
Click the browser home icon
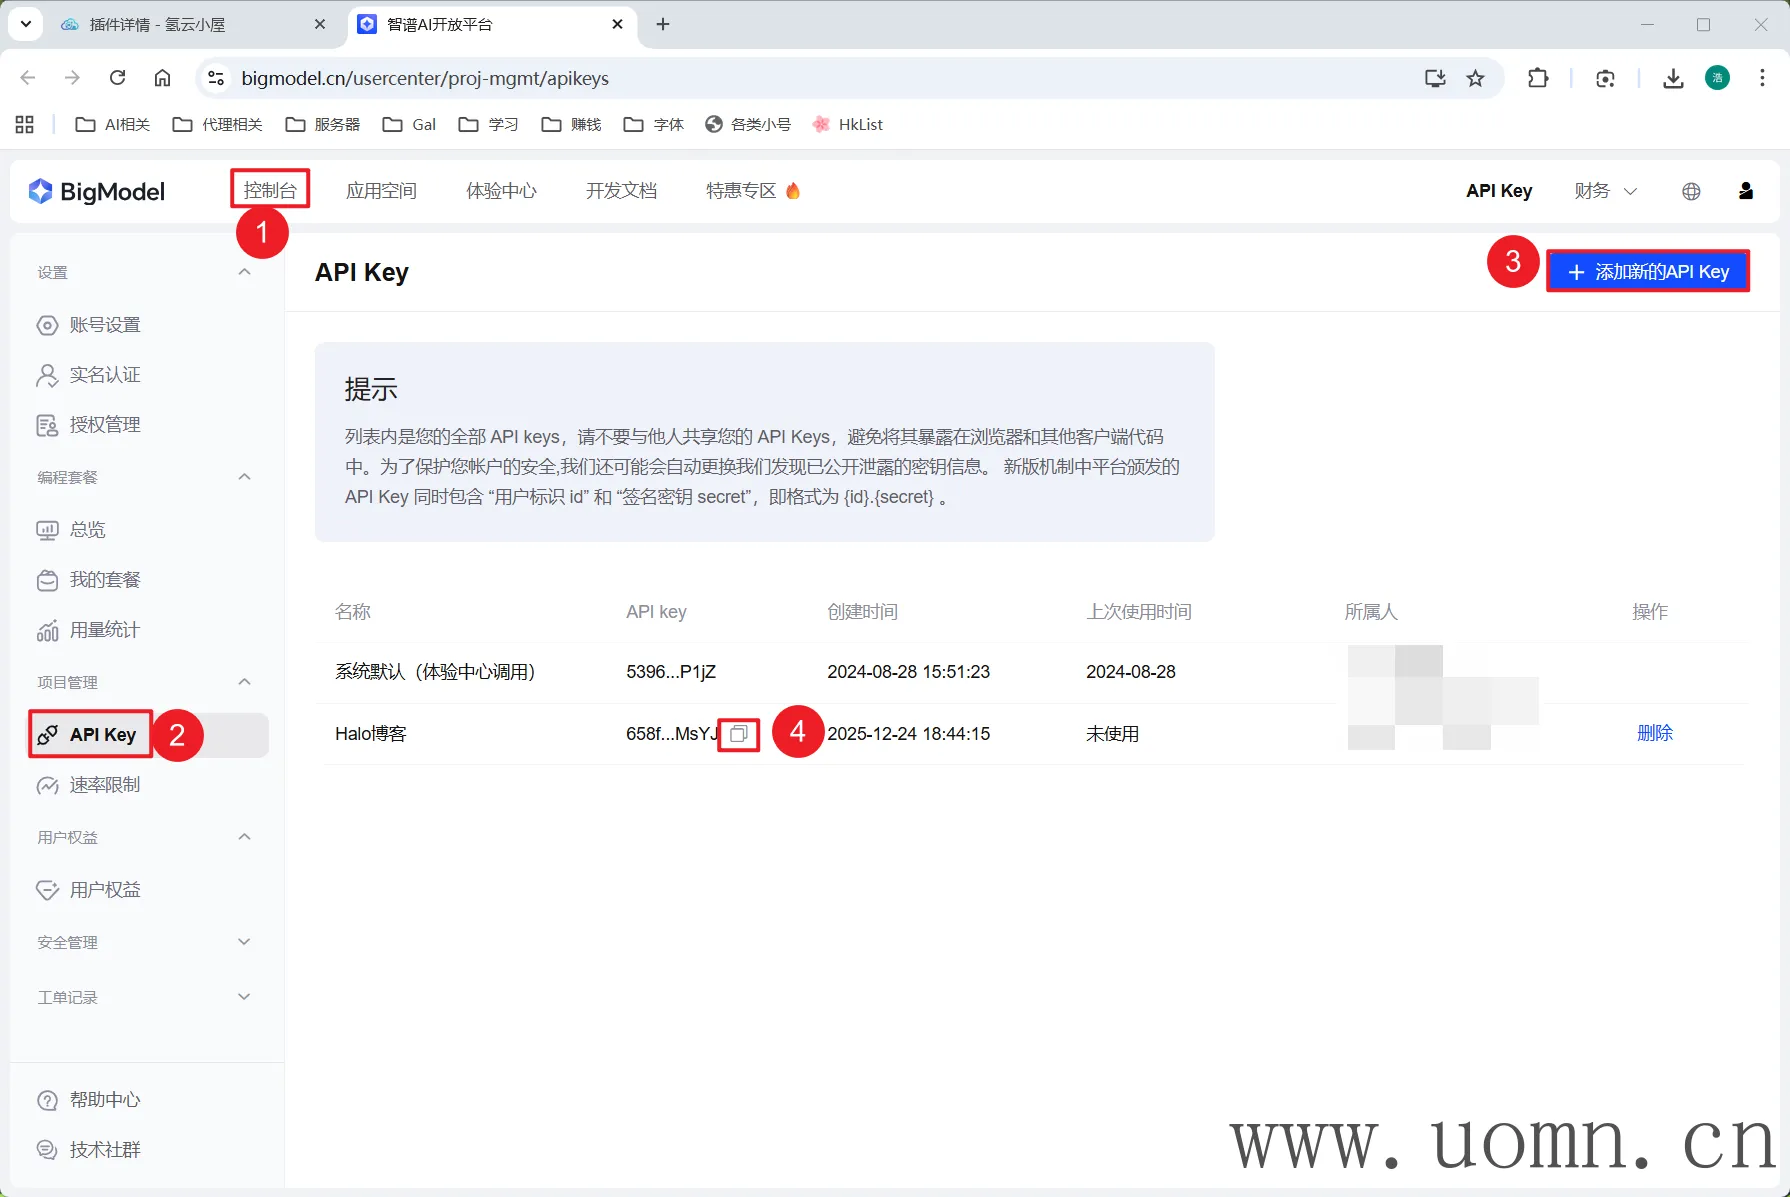pyautogui.click(x=162, y=78)
